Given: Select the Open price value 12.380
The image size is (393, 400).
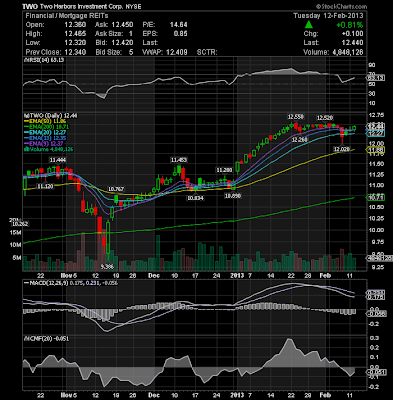Looking at the screenshot, I should coord(75,24).
